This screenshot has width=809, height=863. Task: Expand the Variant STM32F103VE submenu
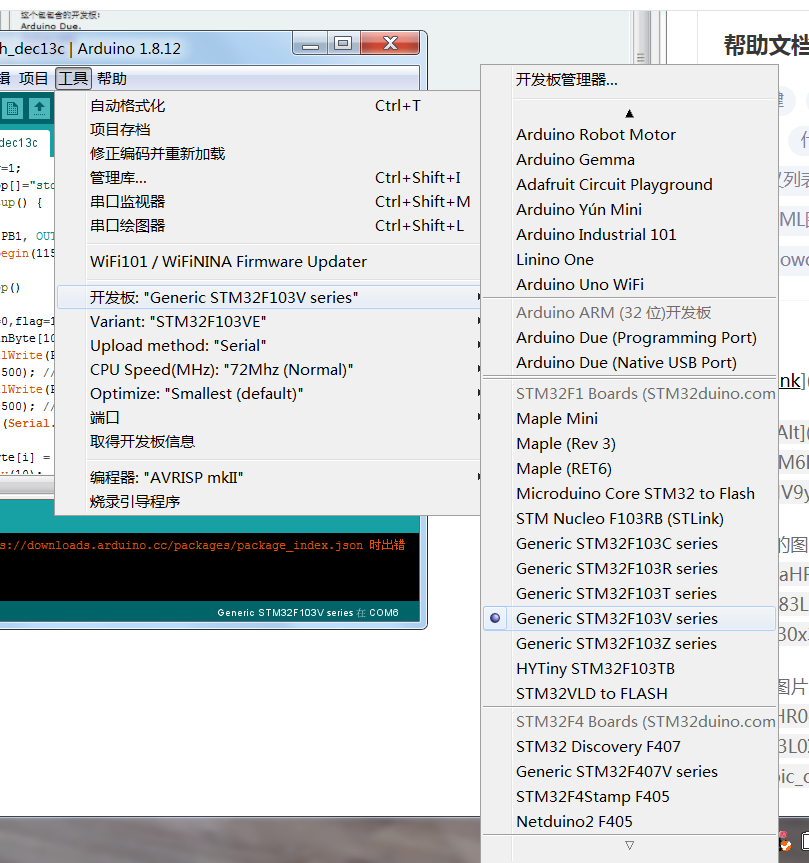pyautogui.click(x=268, y=321)
